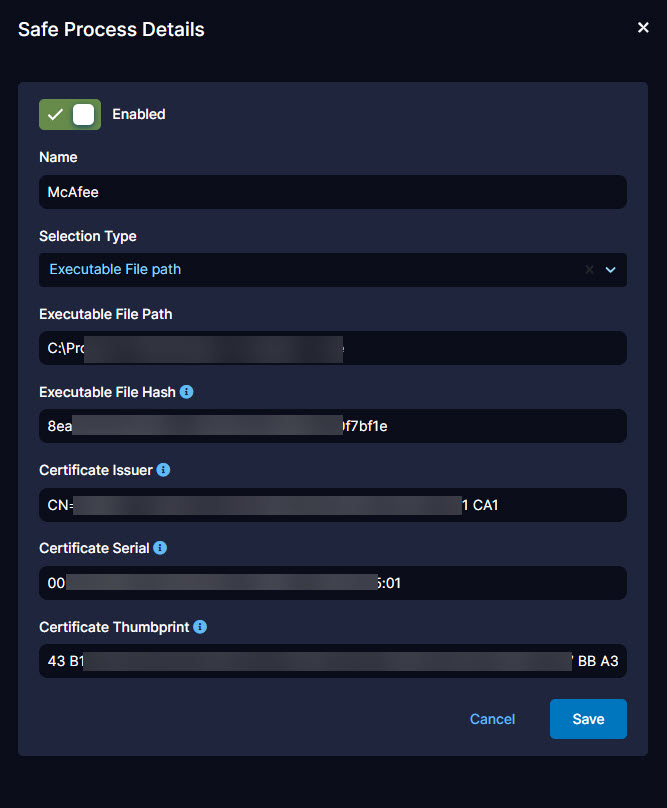Click the Certificate Thumbprint input field
The width and height of the screenshot is (667, 808).
pos(333,661)
